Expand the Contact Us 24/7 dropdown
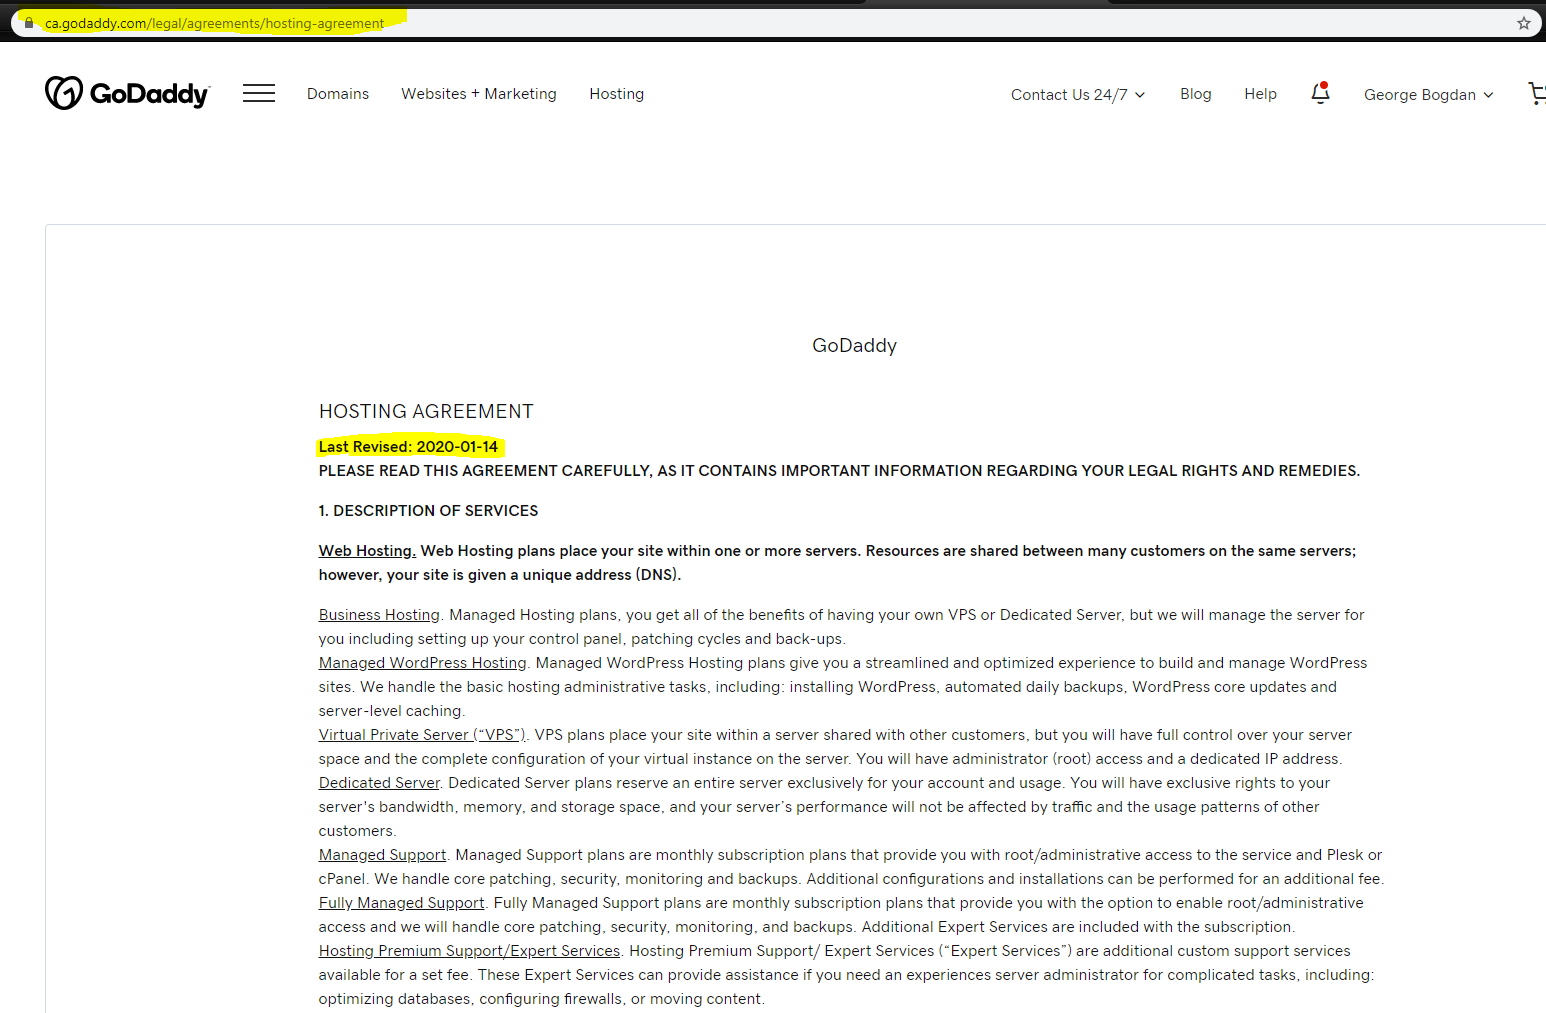Viewport: 1546px width, 1013px height. pos(1069,94)
